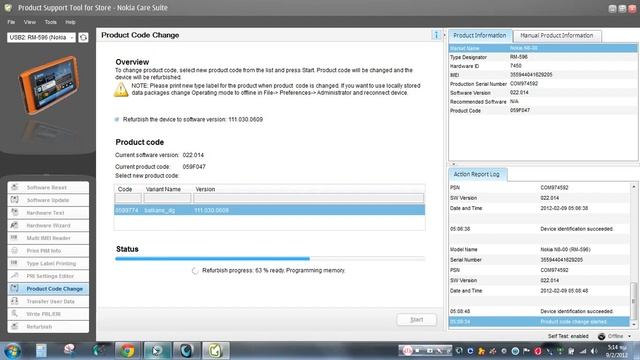Image resolution: width=640 pixels, height=360 pixels.
Task: Select the Model Name row in Product Information
Action: click(x=543, y=48)
